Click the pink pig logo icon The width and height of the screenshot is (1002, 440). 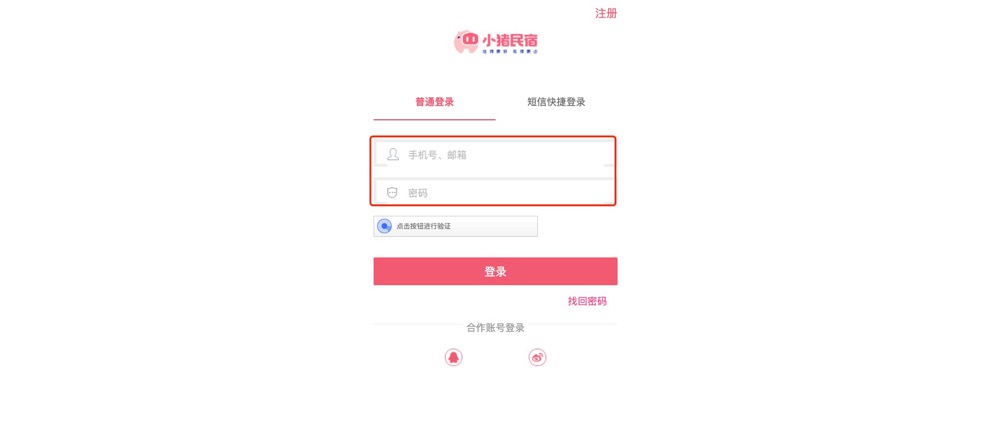point(466,42)
